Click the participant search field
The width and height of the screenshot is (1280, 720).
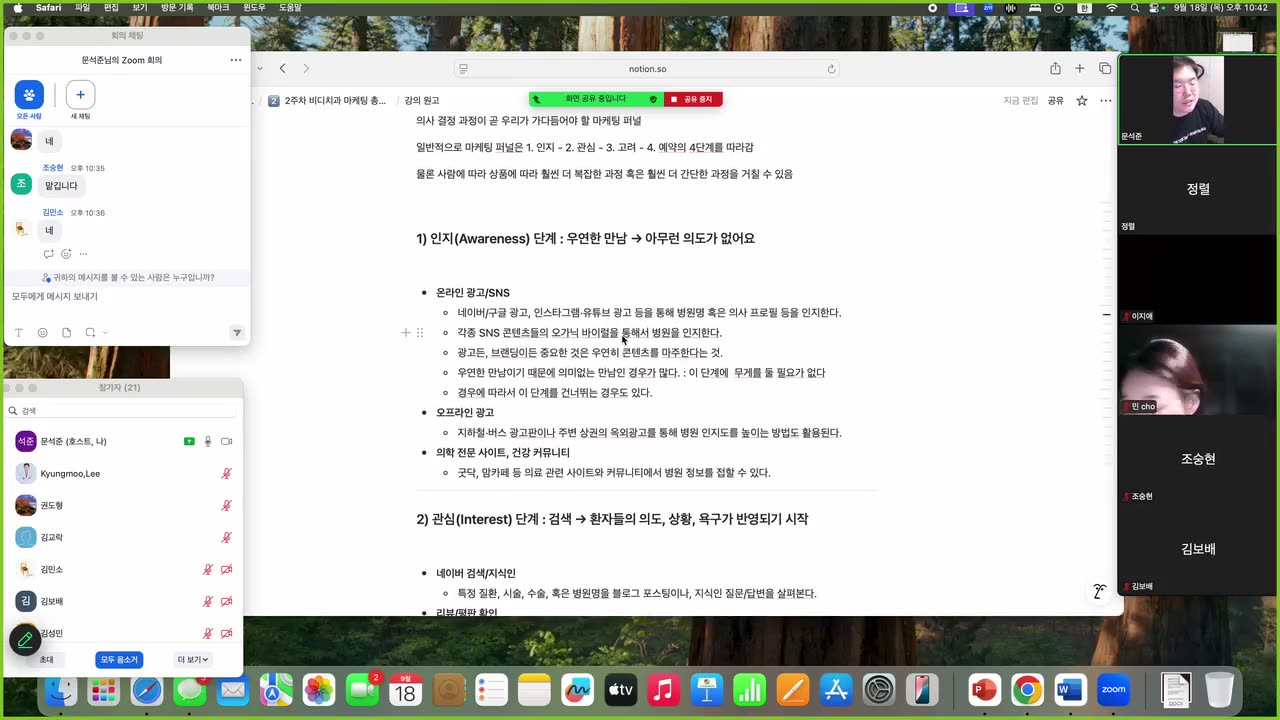(122, 411)
